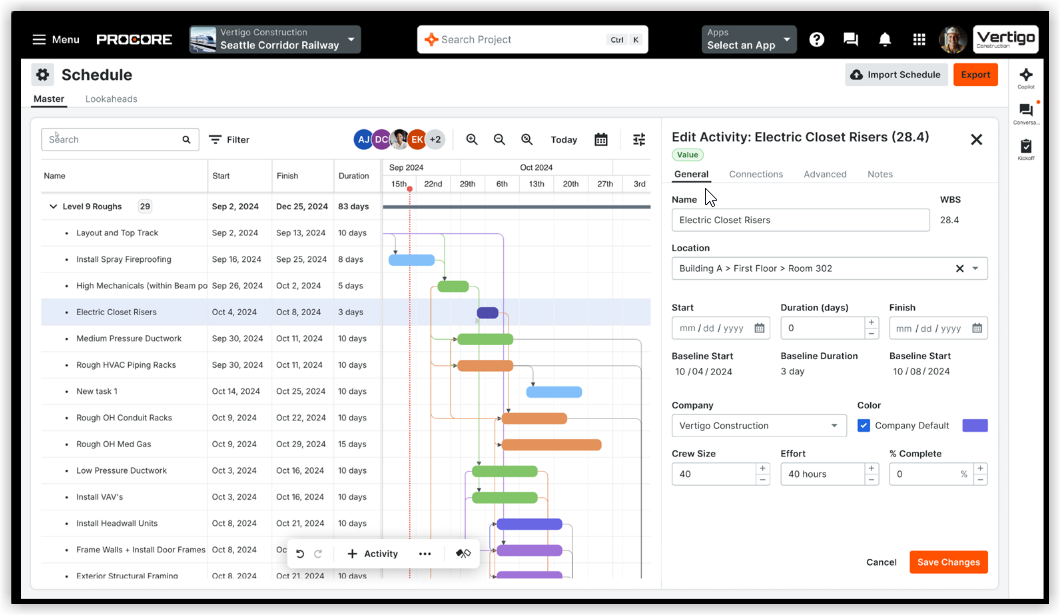Toggle milestone flags in the floating toolbar
Viewport: 1061px width, 616px height.
[463, 553]
